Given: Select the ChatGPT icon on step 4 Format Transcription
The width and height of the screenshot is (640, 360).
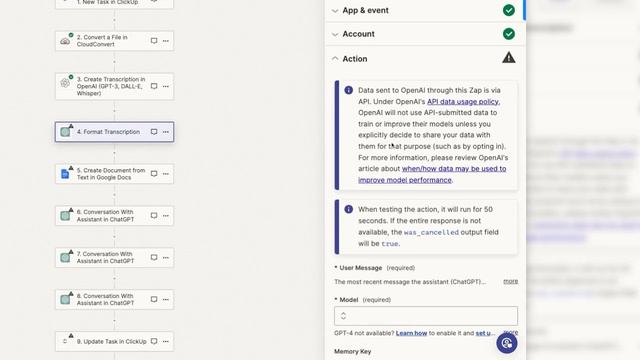Looking at the screenshot, I should (65, 132).
